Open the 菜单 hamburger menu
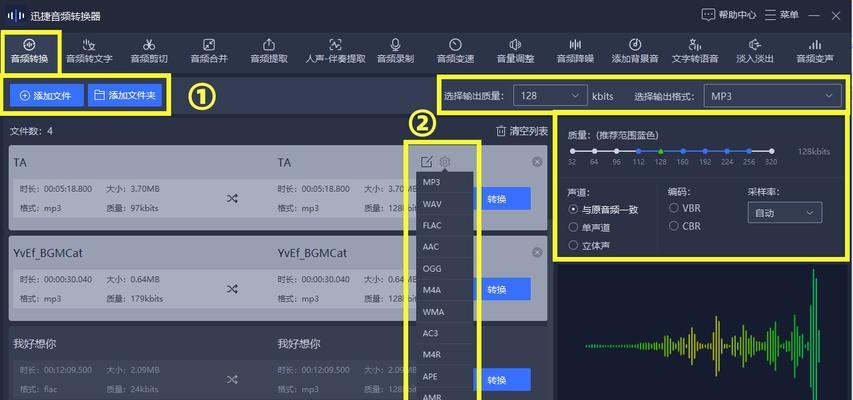Screen dimensions: 853x400 pyautogui.click(x=782, y=15)
